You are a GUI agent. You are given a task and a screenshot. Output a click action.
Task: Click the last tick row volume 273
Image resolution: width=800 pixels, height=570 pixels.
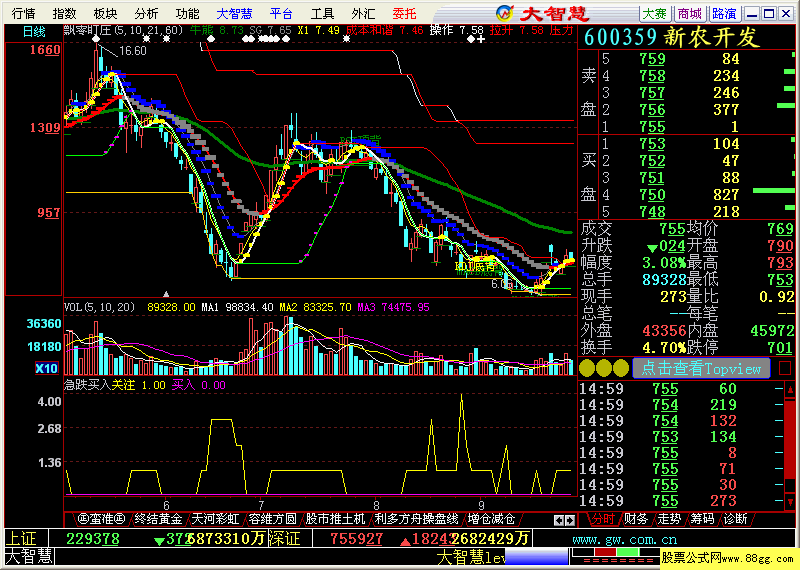[723, 501]
